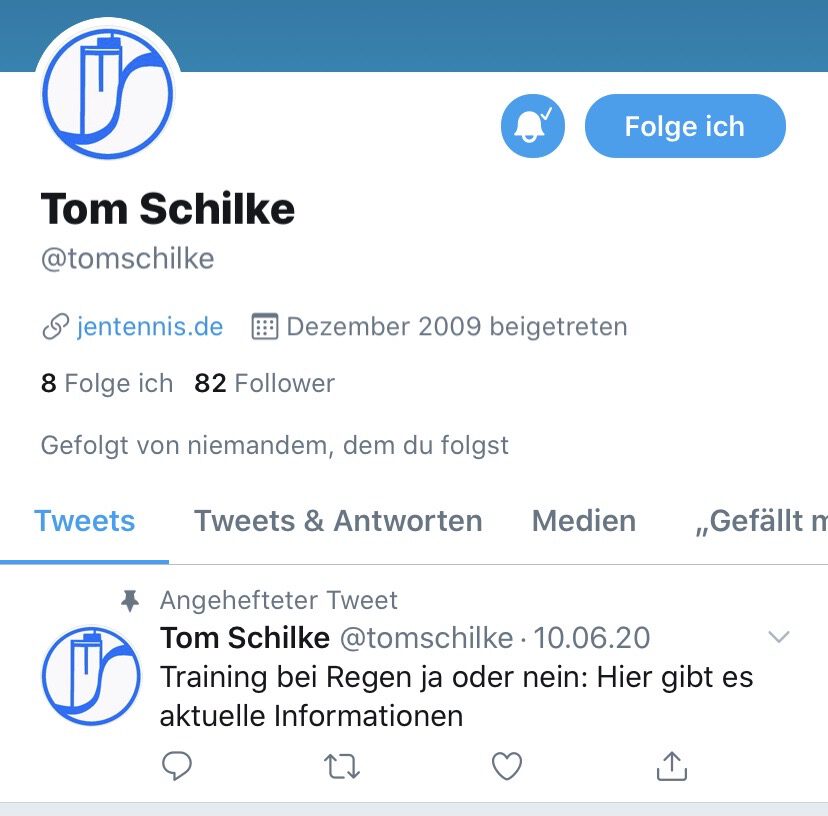Click the pin icon of Angehefteter Tweet
This screenshot has width=828, height=816.
[130, 601]
